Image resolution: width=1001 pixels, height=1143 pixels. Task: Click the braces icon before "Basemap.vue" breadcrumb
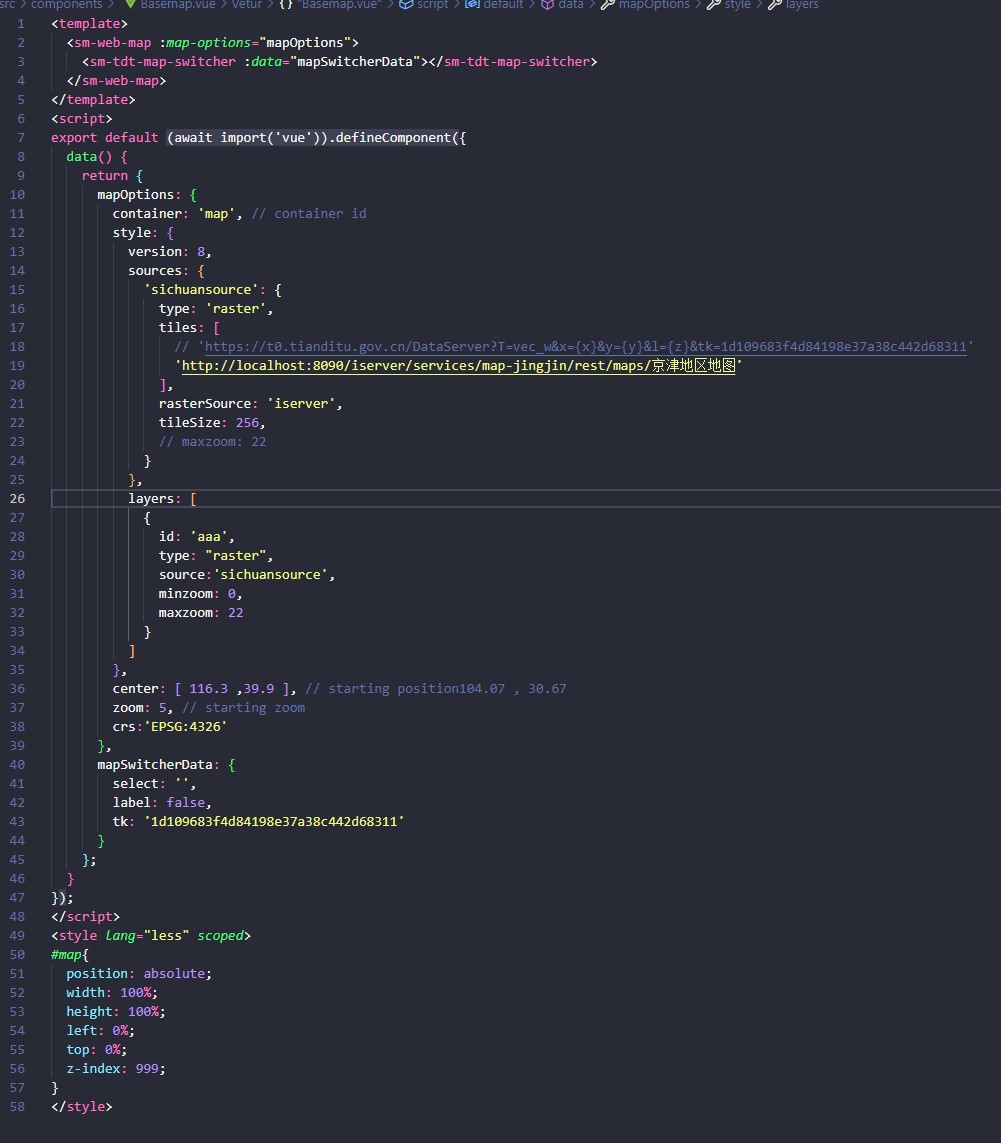point(286,4)
